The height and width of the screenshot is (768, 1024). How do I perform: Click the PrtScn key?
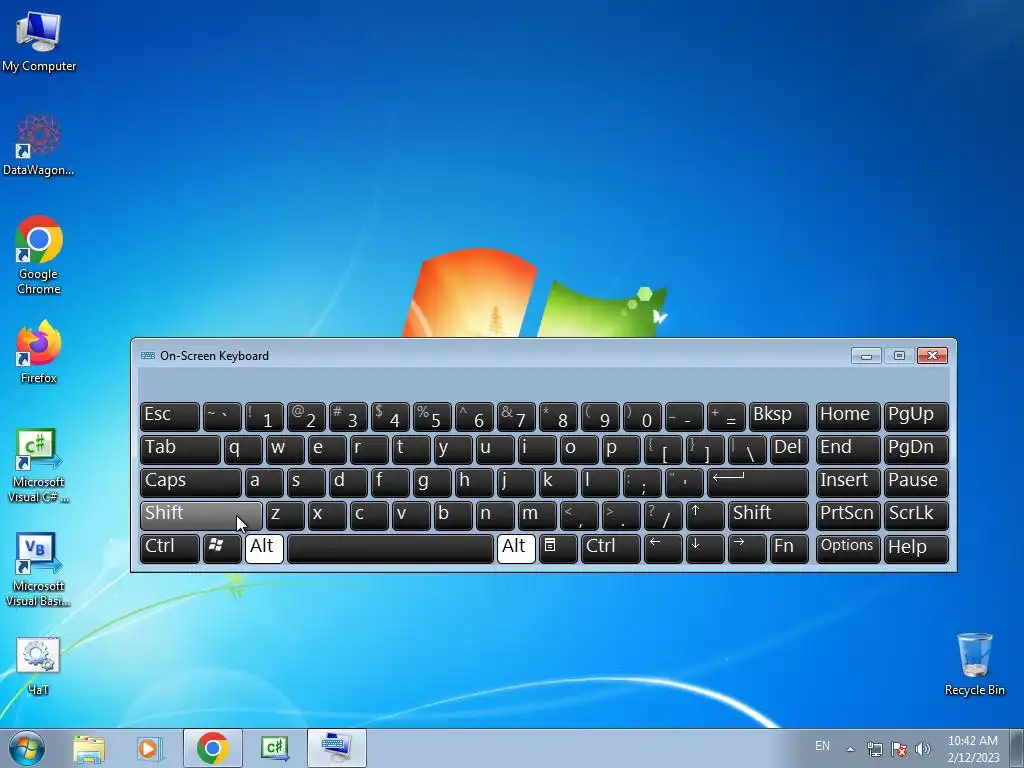848,515
